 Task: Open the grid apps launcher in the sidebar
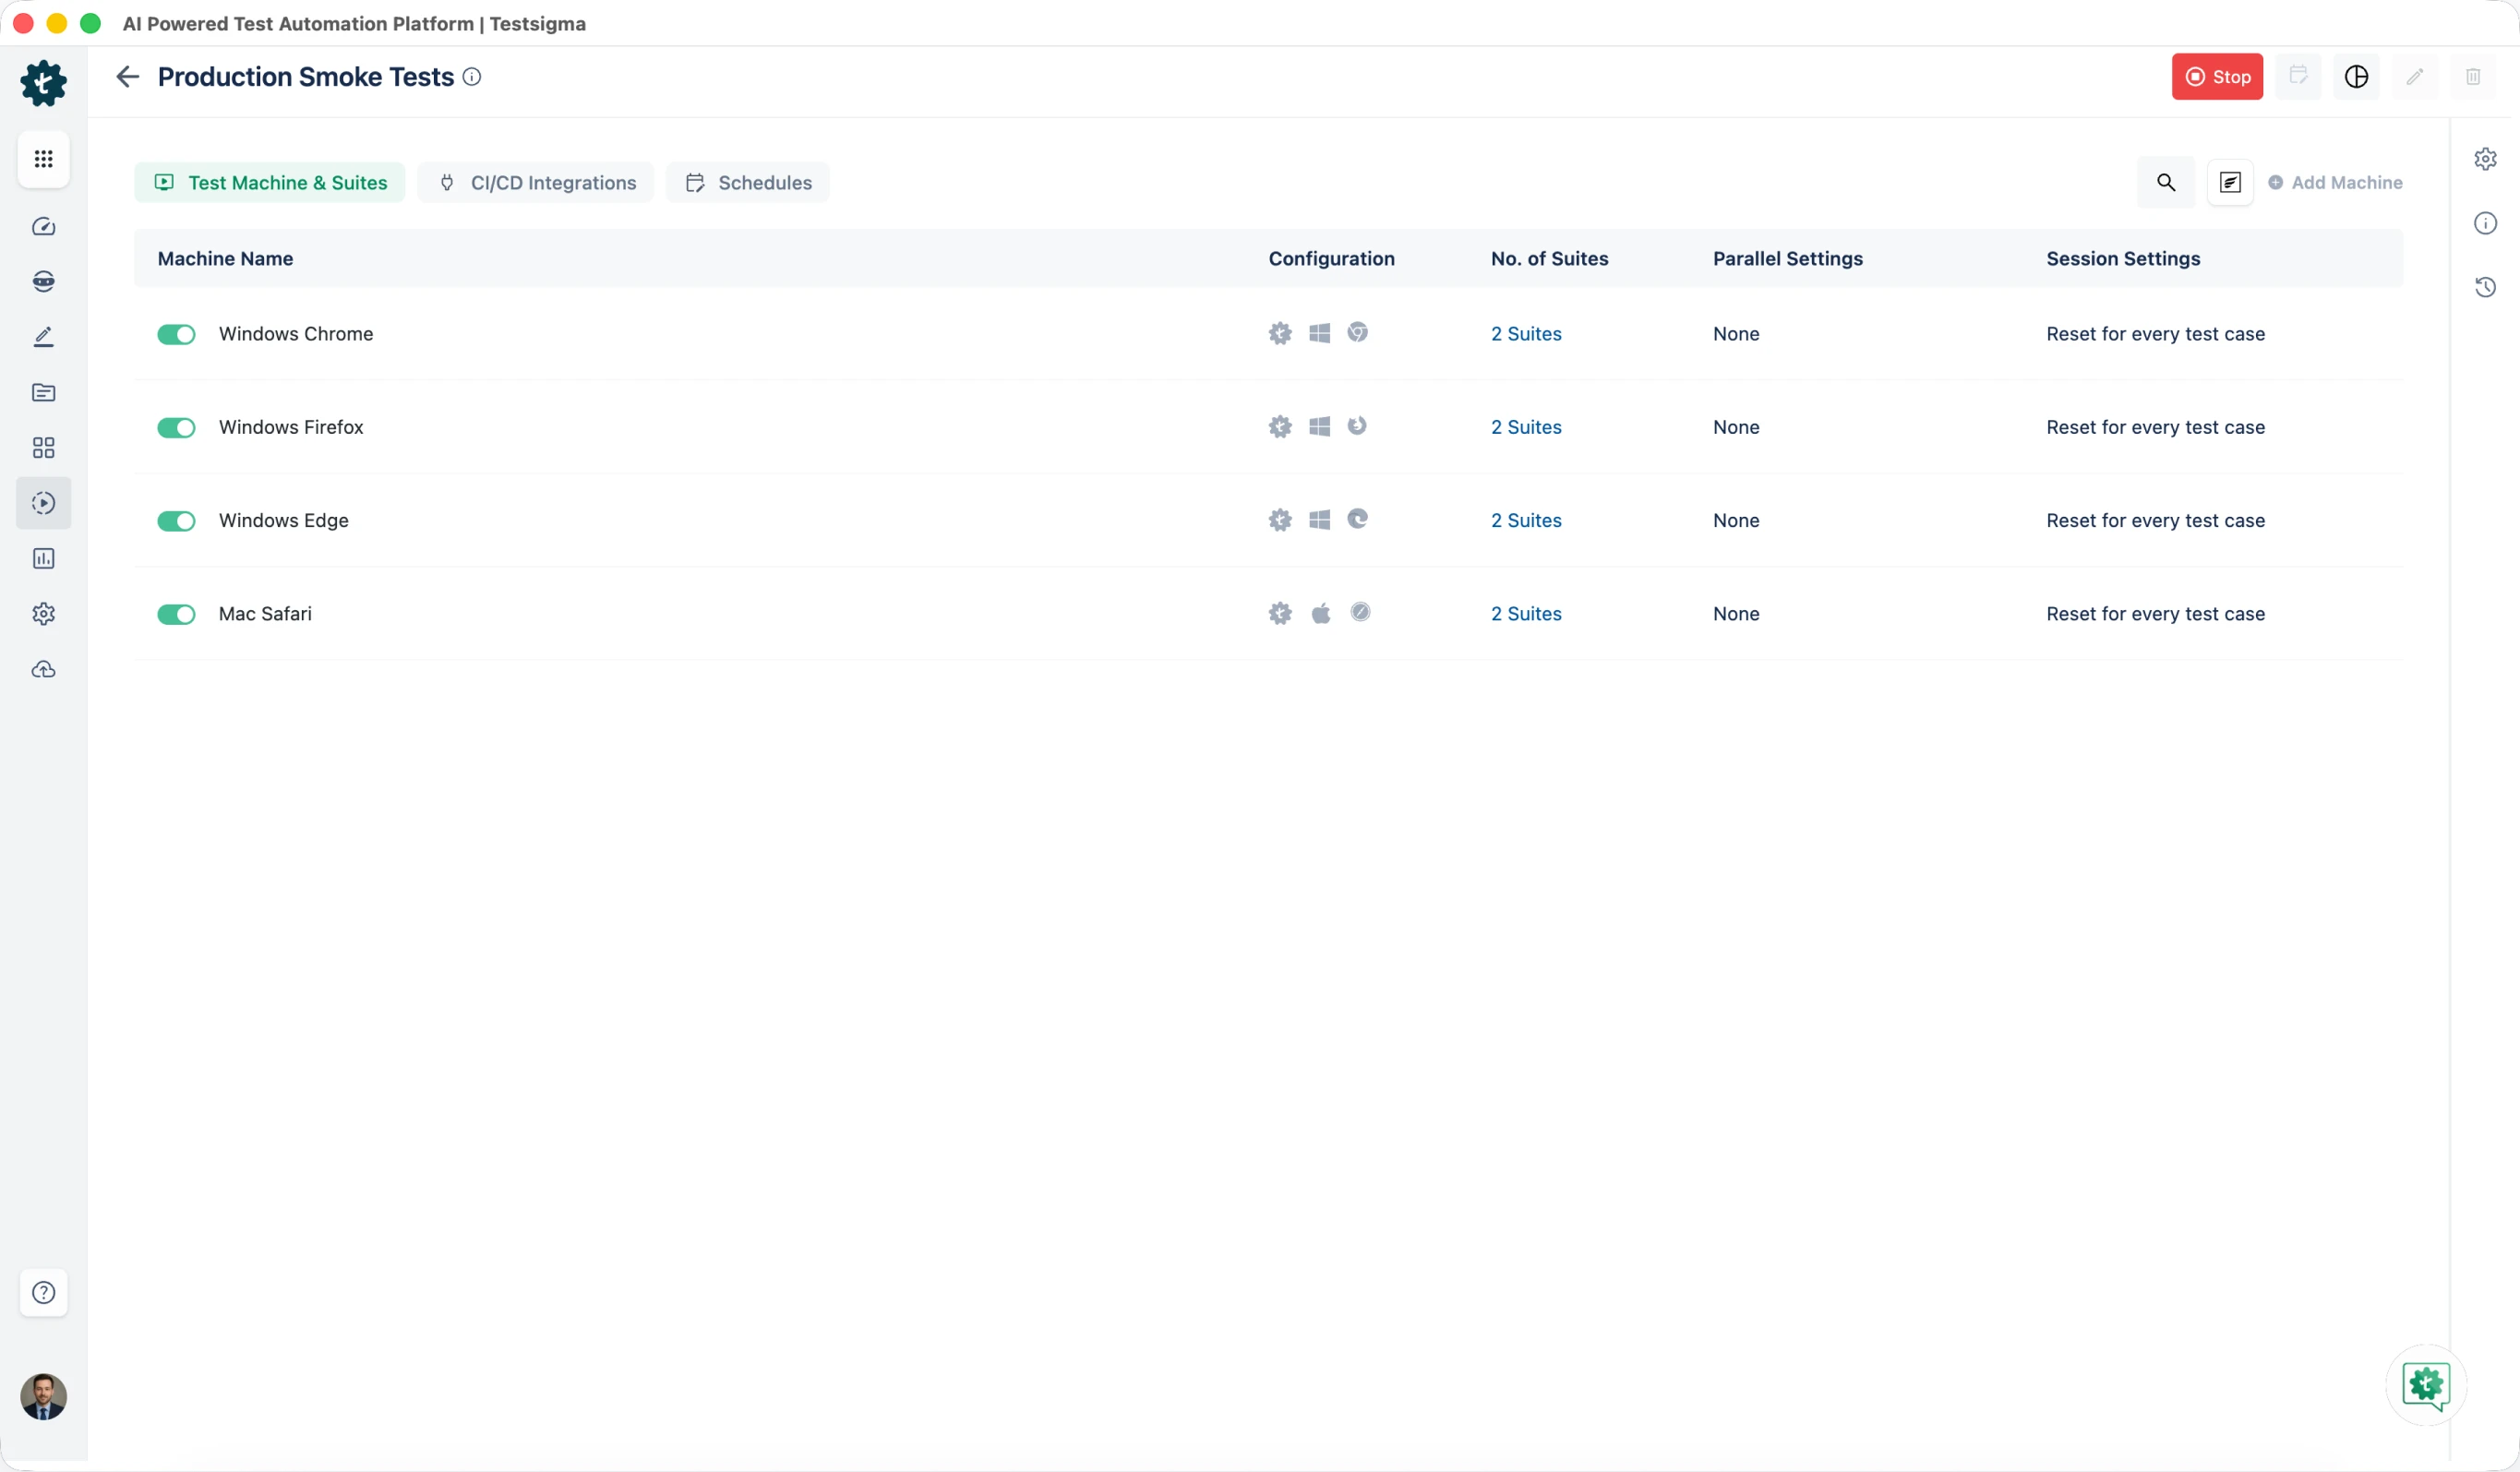click(x=43, y=159)
